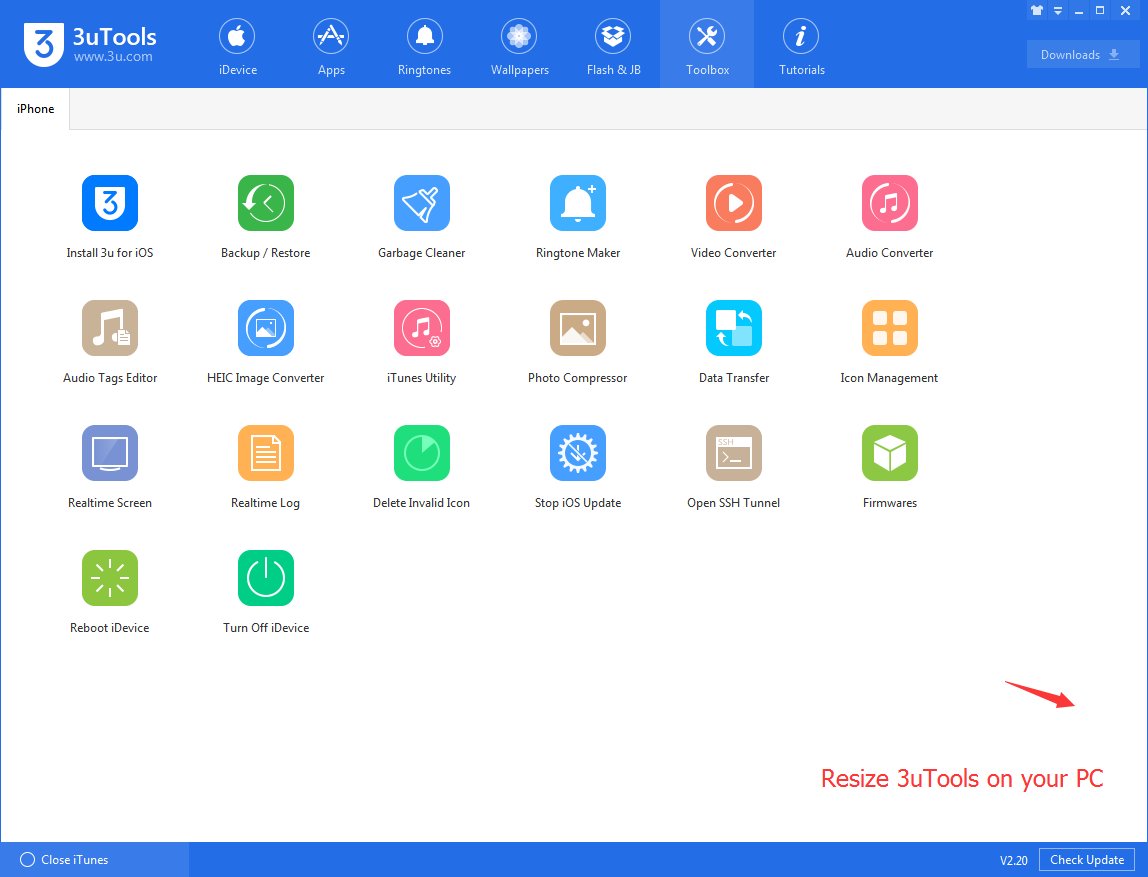Launch the Backup / Restore tool

tap(266, 203)
